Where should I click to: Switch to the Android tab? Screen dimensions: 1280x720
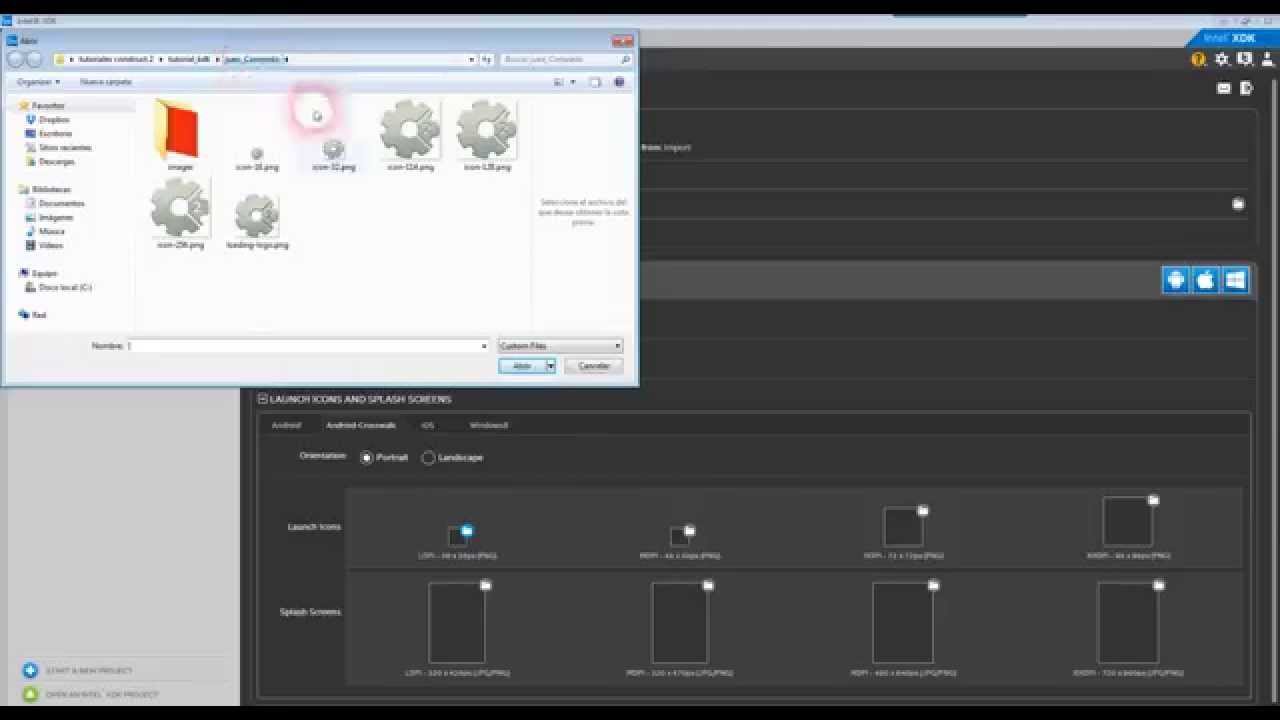point(286,425)
